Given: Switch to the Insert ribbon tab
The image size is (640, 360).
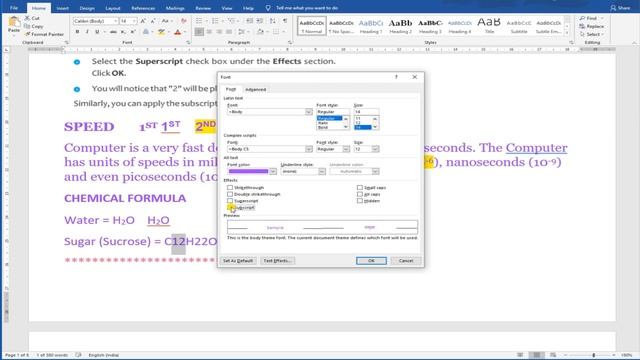Looking at the screenshot, I should (x=62, y=8).
